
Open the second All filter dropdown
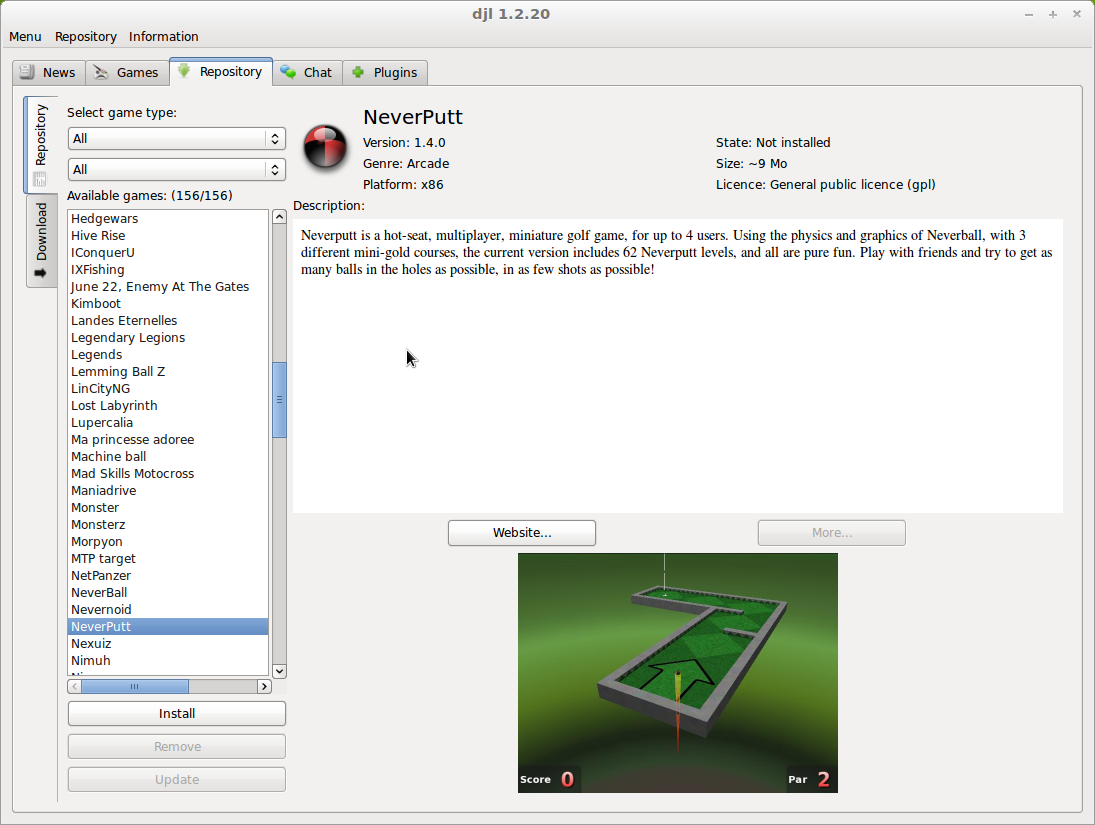[176, 169]
